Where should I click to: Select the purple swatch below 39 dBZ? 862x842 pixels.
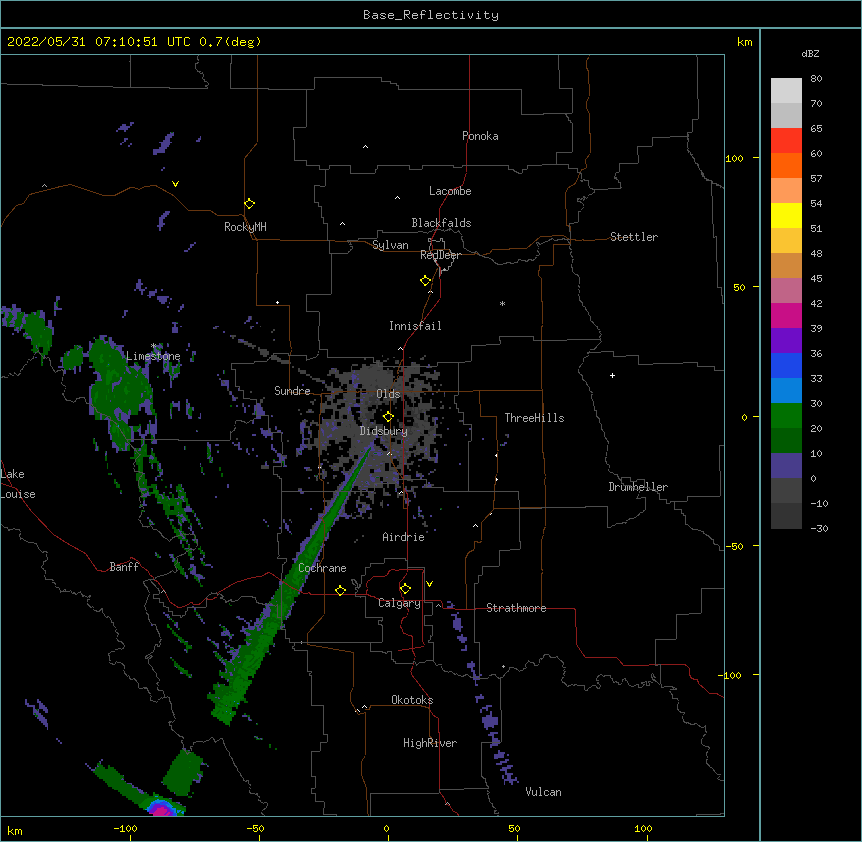(786, 340)
